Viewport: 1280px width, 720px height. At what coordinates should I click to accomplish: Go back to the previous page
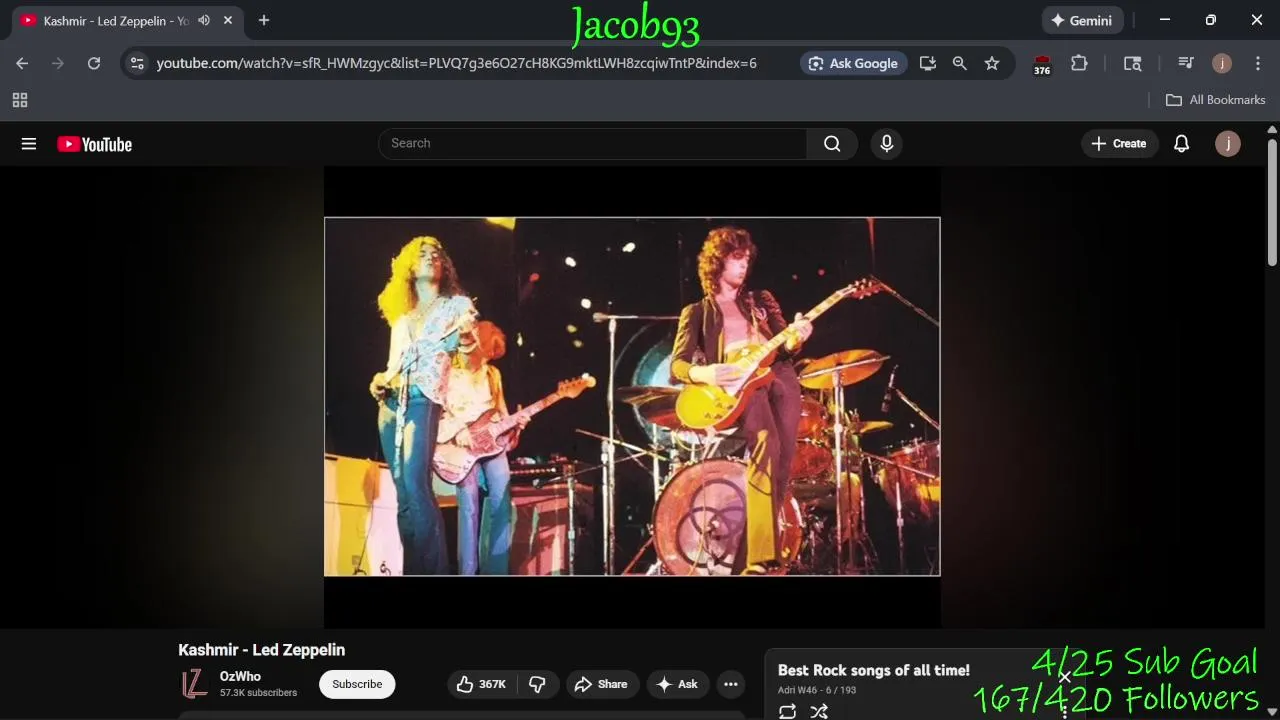pyautogui.click(x=22, y=63)
